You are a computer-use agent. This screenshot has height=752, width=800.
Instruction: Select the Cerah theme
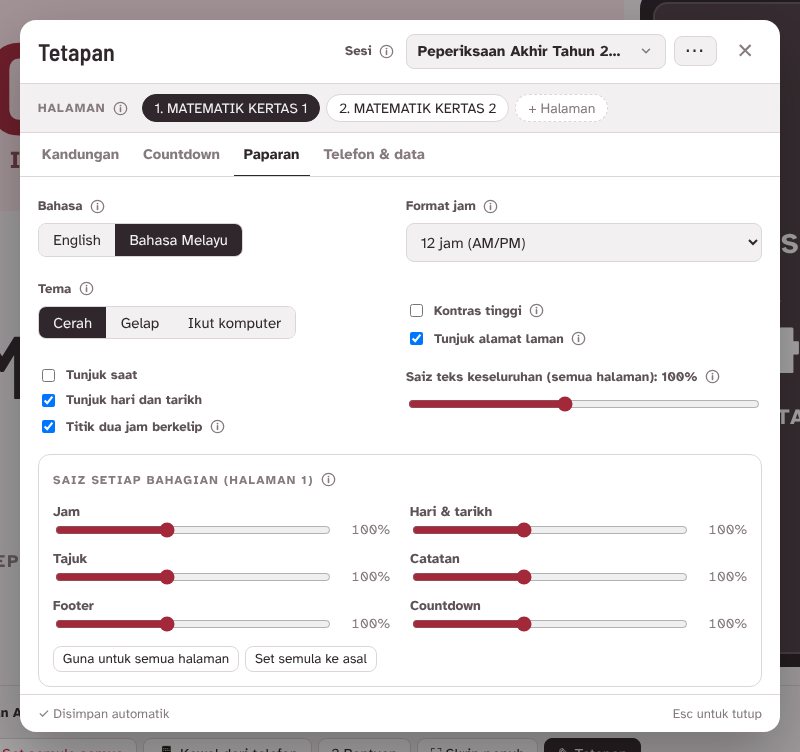click(x=72, y=323)
